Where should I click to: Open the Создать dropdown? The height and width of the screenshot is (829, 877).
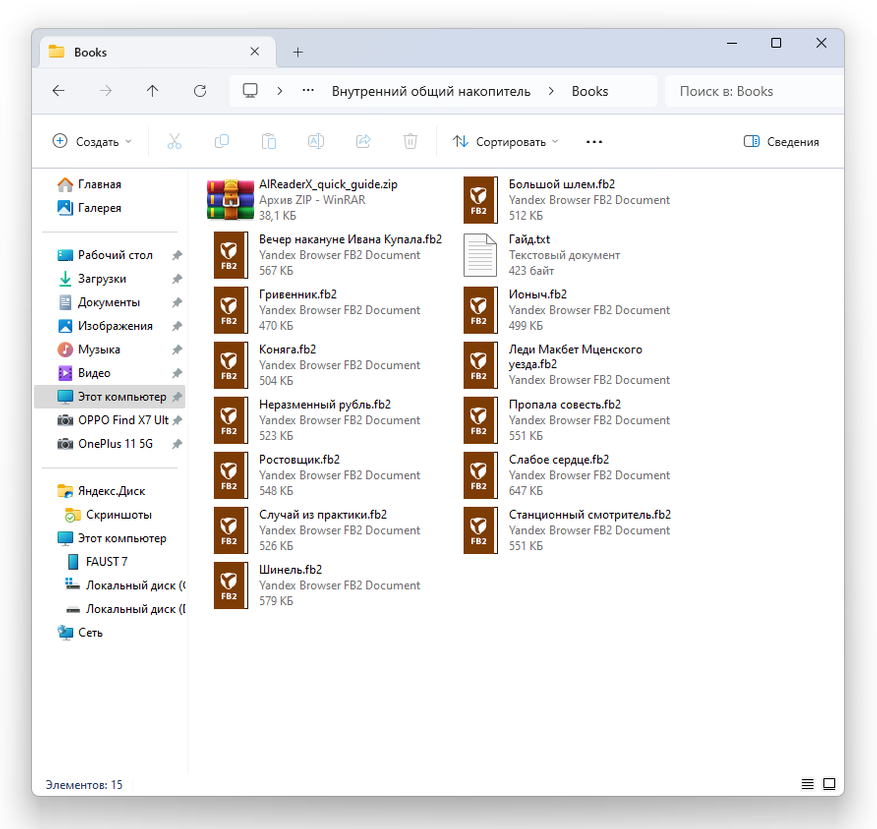pyautogui.click(x=92, y=142)
